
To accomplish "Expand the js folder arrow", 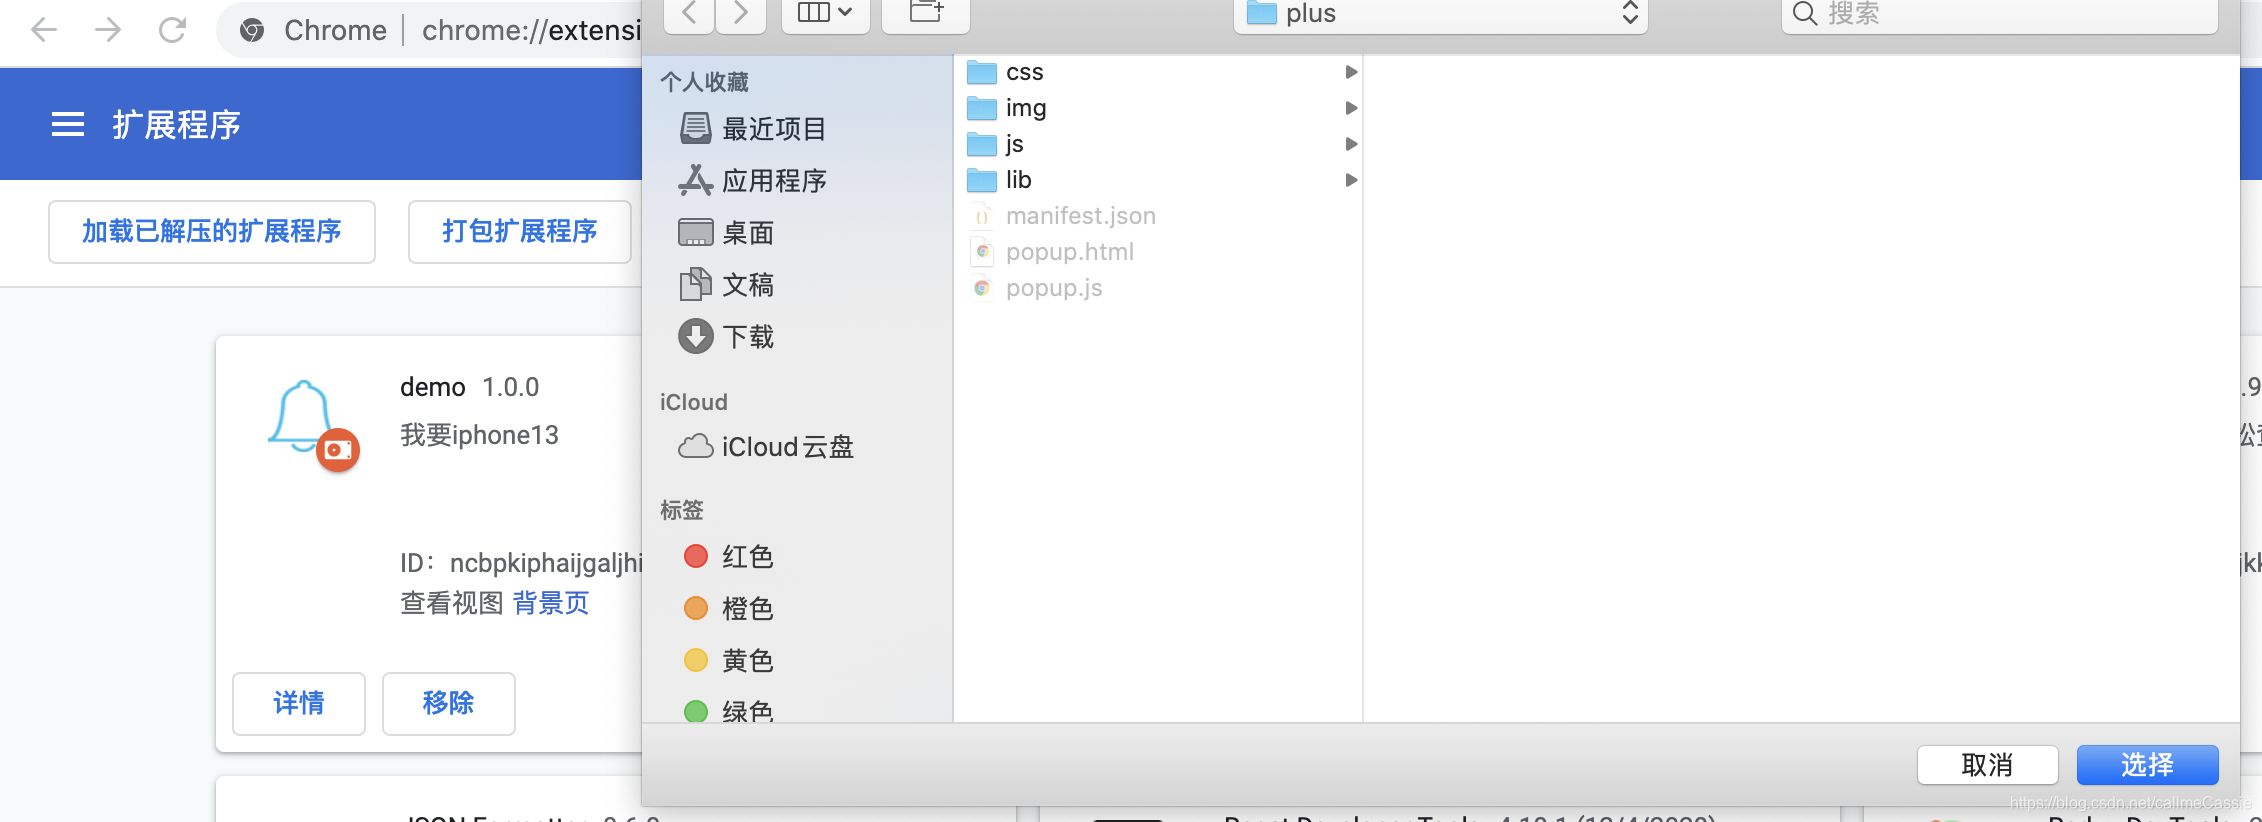I will pos(1351,144).
